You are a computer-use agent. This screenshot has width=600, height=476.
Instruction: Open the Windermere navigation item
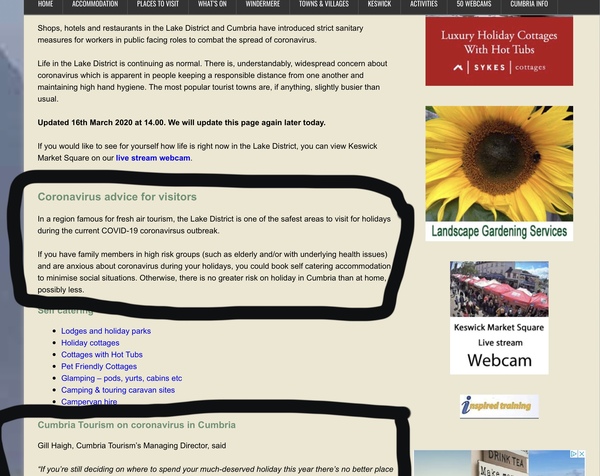(262, 5)
